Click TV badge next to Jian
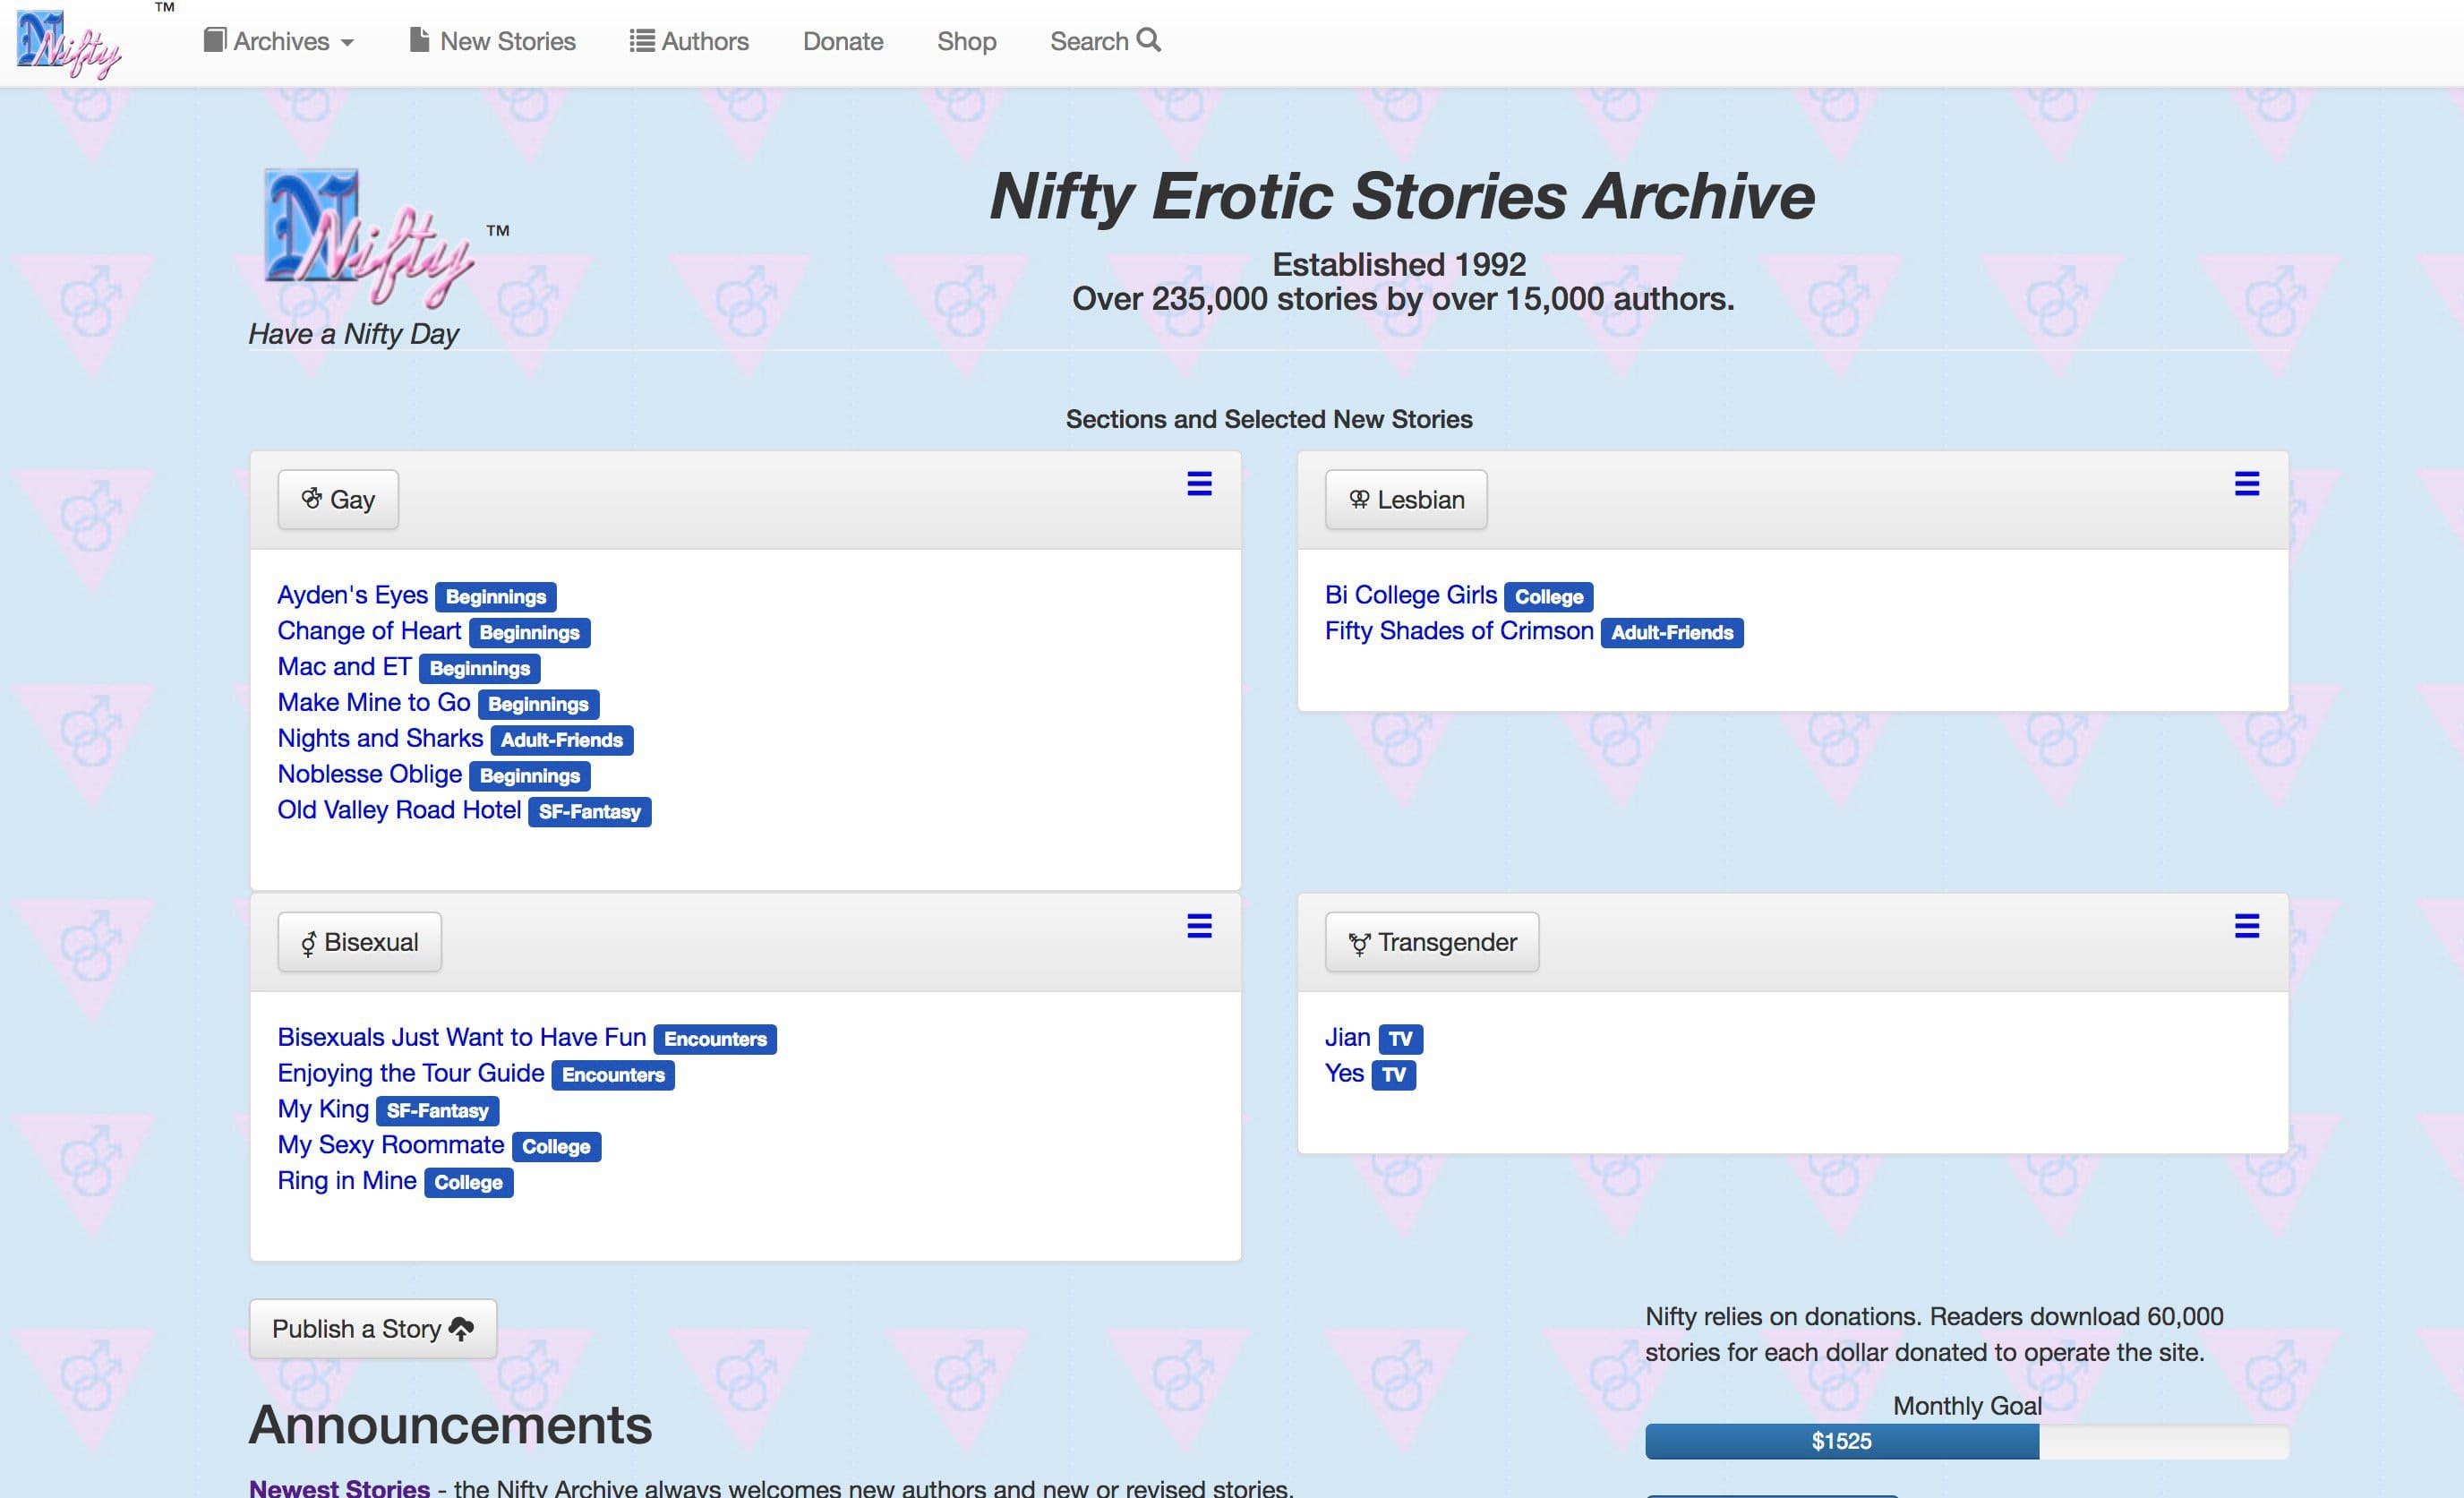Viewport: 2464px width, 1498px height. pyautogui.click(x=1400, y=1039)
